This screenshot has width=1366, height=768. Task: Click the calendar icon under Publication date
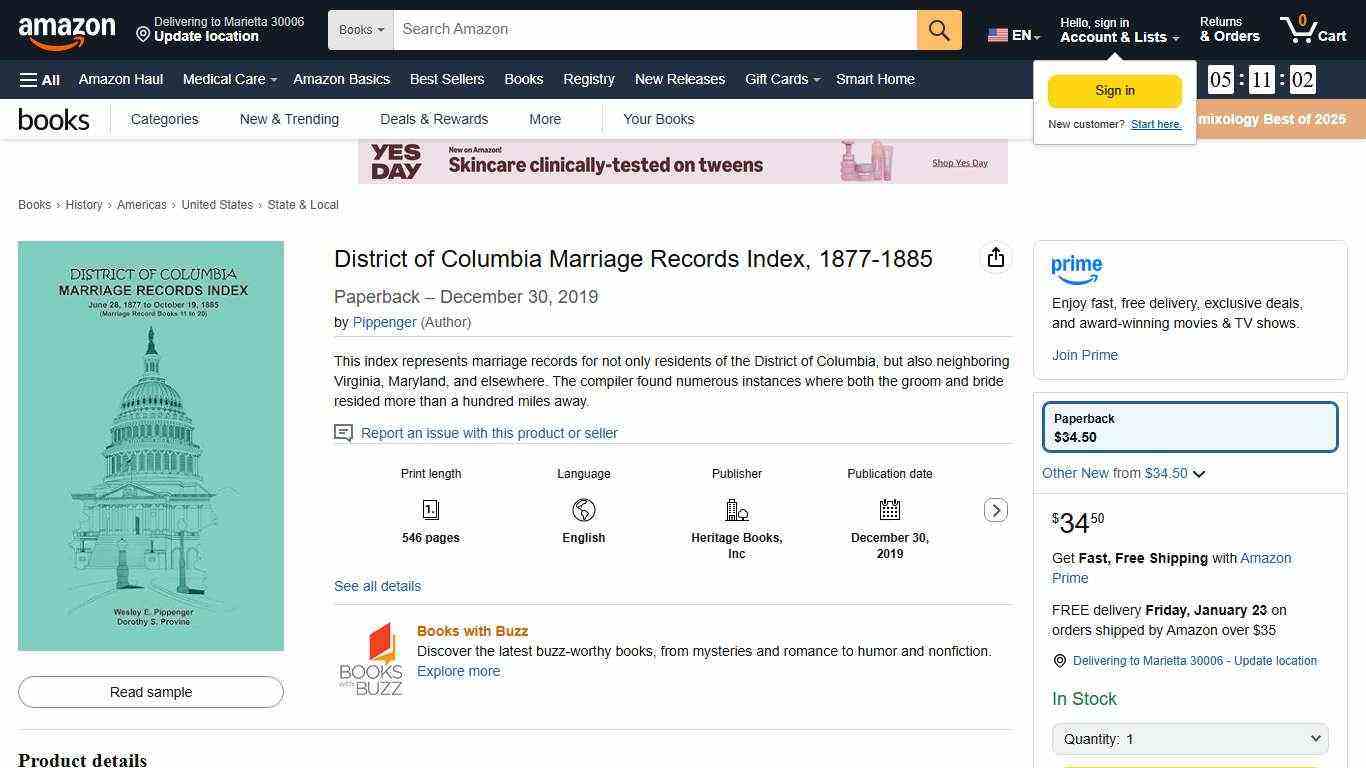tap(889, 509)
